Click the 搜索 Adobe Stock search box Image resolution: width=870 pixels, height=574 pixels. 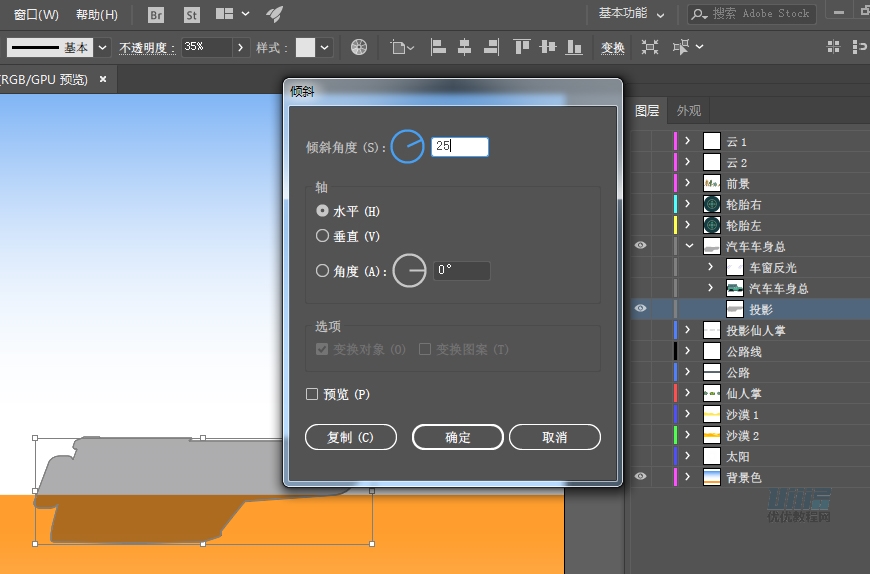751,14
